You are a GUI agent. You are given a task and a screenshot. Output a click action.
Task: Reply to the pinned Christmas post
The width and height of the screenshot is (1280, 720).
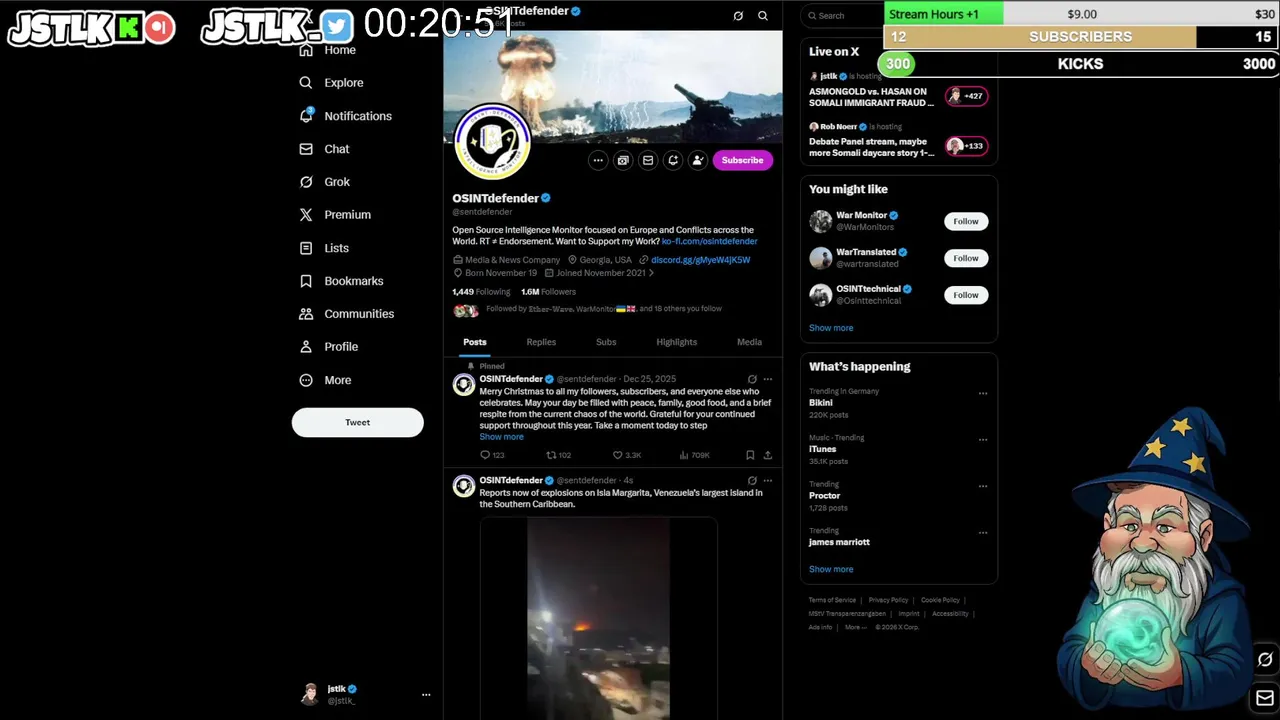[492, 455]
